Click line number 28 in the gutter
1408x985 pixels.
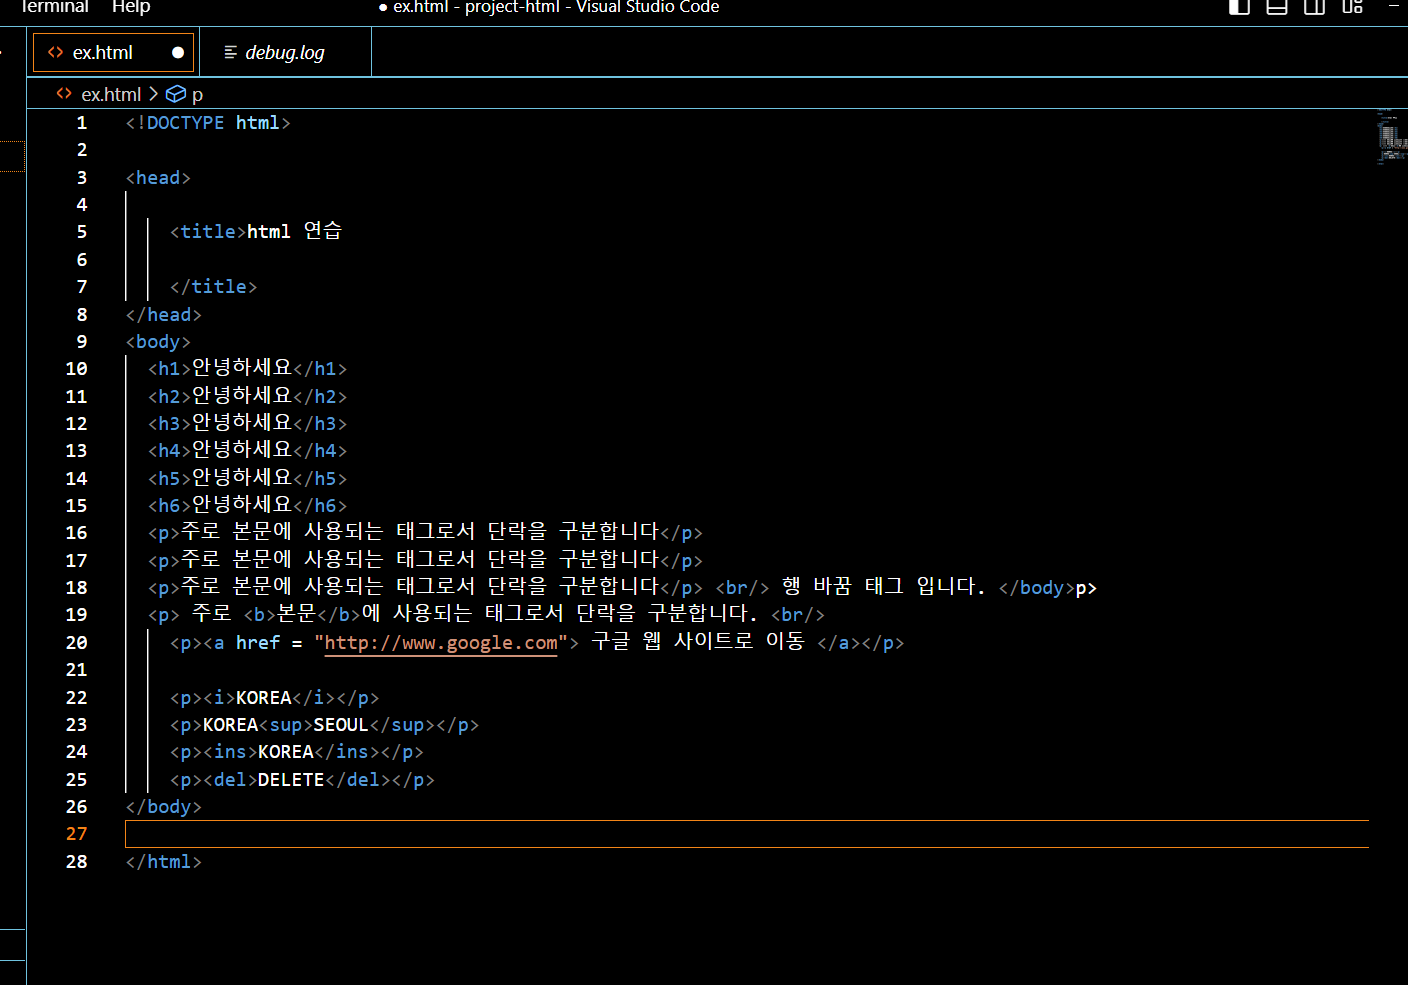pos(77,862)
